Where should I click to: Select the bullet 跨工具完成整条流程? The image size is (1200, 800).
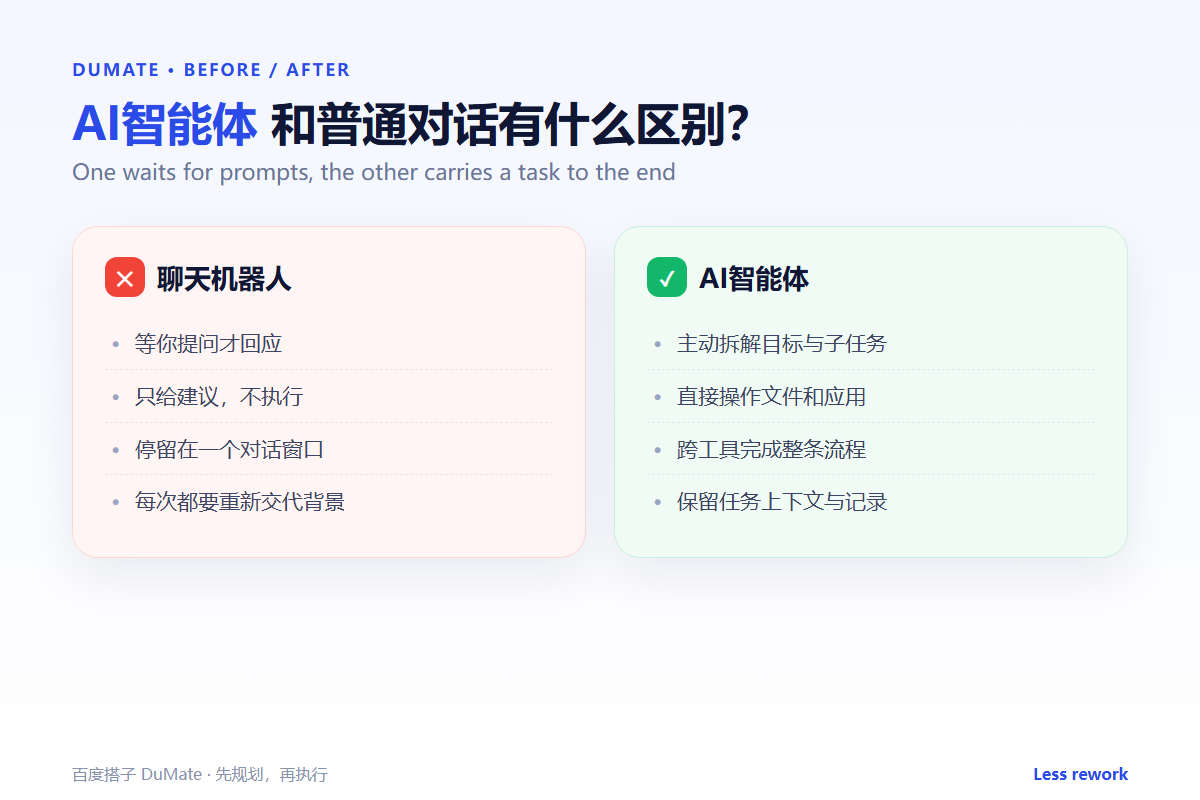771,449
